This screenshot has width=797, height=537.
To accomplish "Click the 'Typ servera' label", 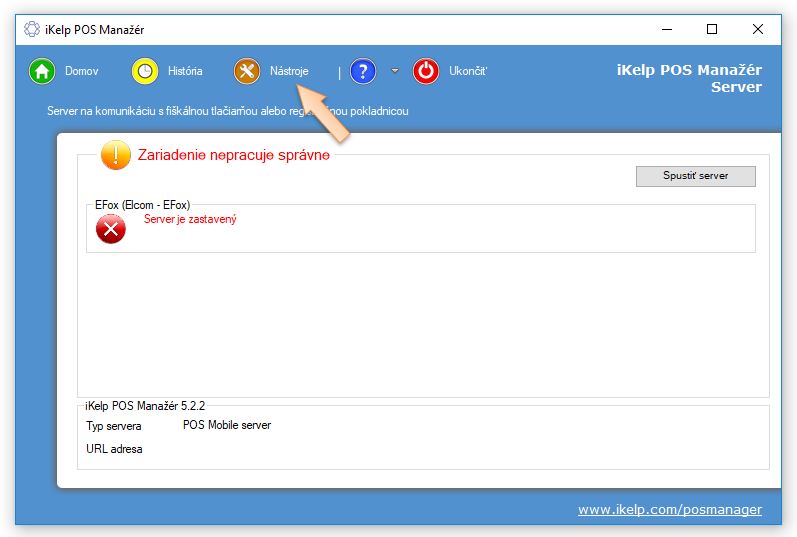I will pyautogui.click(x=114, y=426).
